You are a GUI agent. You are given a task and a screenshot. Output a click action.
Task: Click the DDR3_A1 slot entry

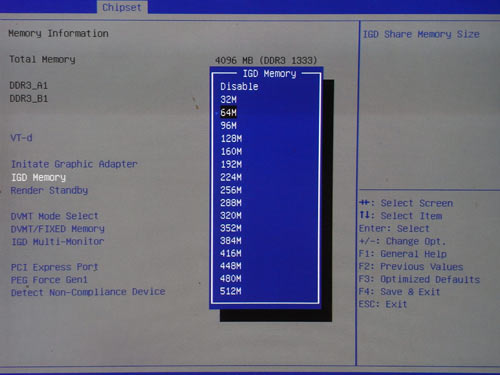pyautogui.click(x=29, y=86)
